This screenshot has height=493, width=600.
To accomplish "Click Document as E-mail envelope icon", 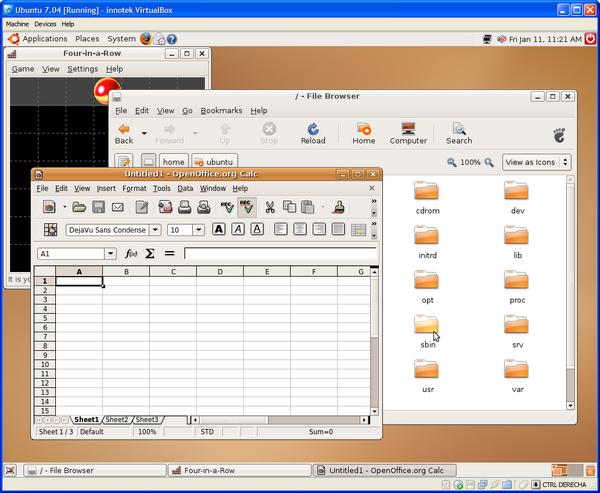I will (x=117, y=207).
